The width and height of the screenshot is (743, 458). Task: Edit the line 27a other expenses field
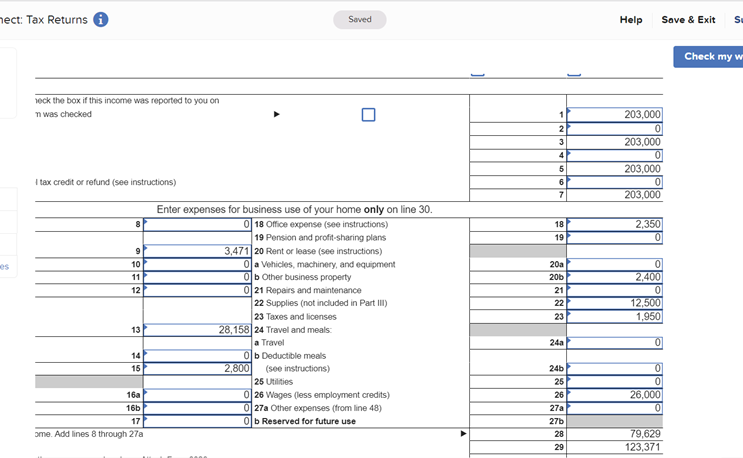pyautogui.click(x=615, y=408)
